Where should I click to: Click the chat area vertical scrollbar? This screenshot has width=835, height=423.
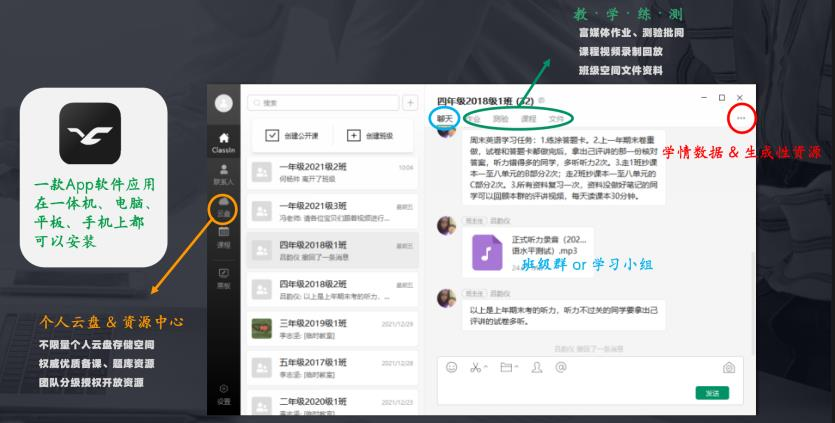tap(752, 302)
